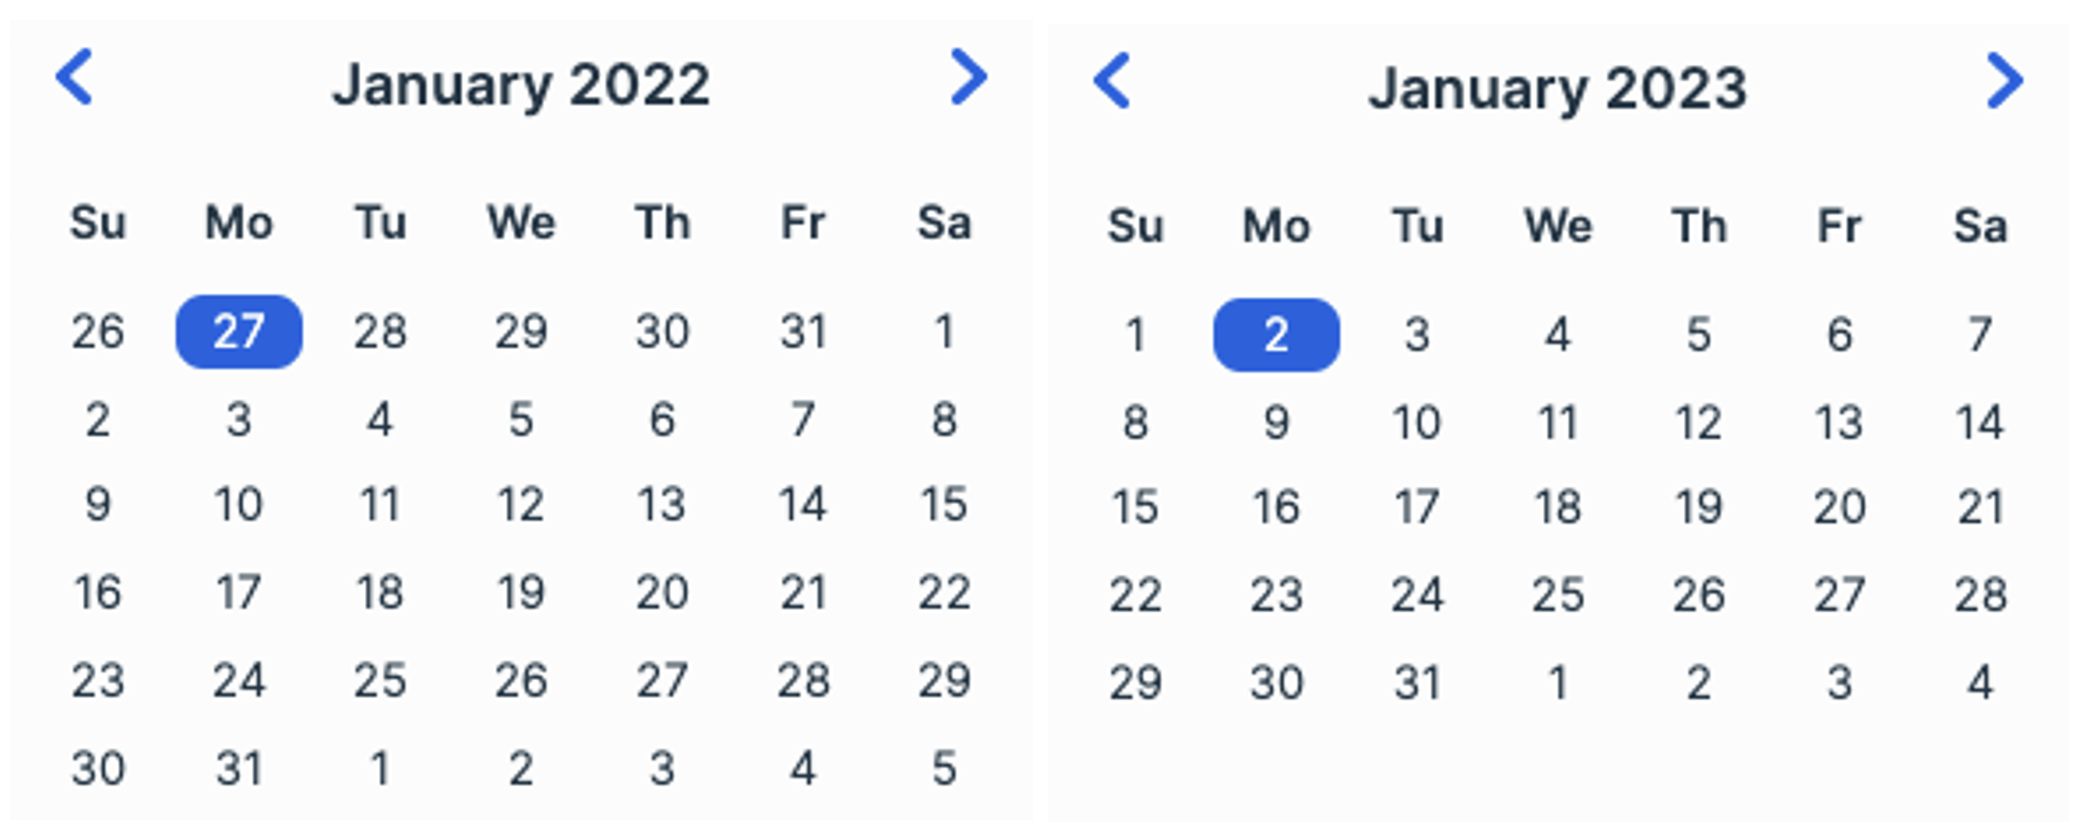Click the January 2023 month title
The height and width of the screenshot is (836, 2076).
tap(1557, 88)
